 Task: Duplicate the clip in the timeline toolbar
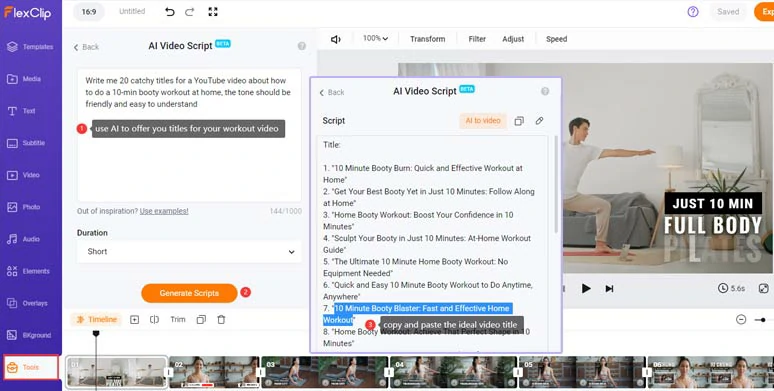pos(201,320)
